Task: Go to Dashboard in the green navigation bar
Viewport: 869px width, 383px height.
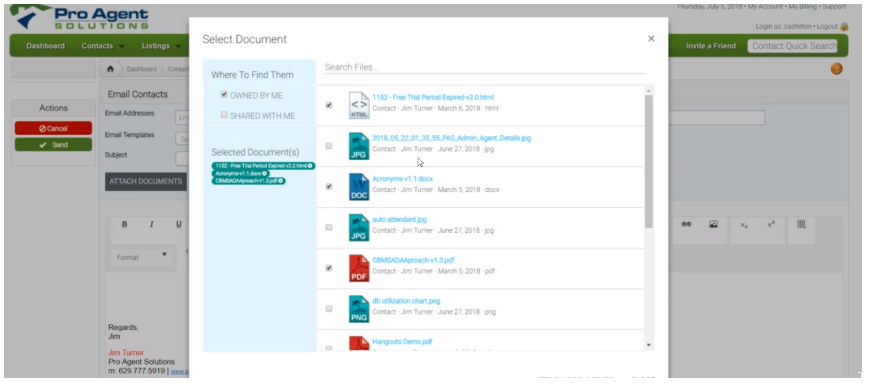Action: [x=45, y=46]
